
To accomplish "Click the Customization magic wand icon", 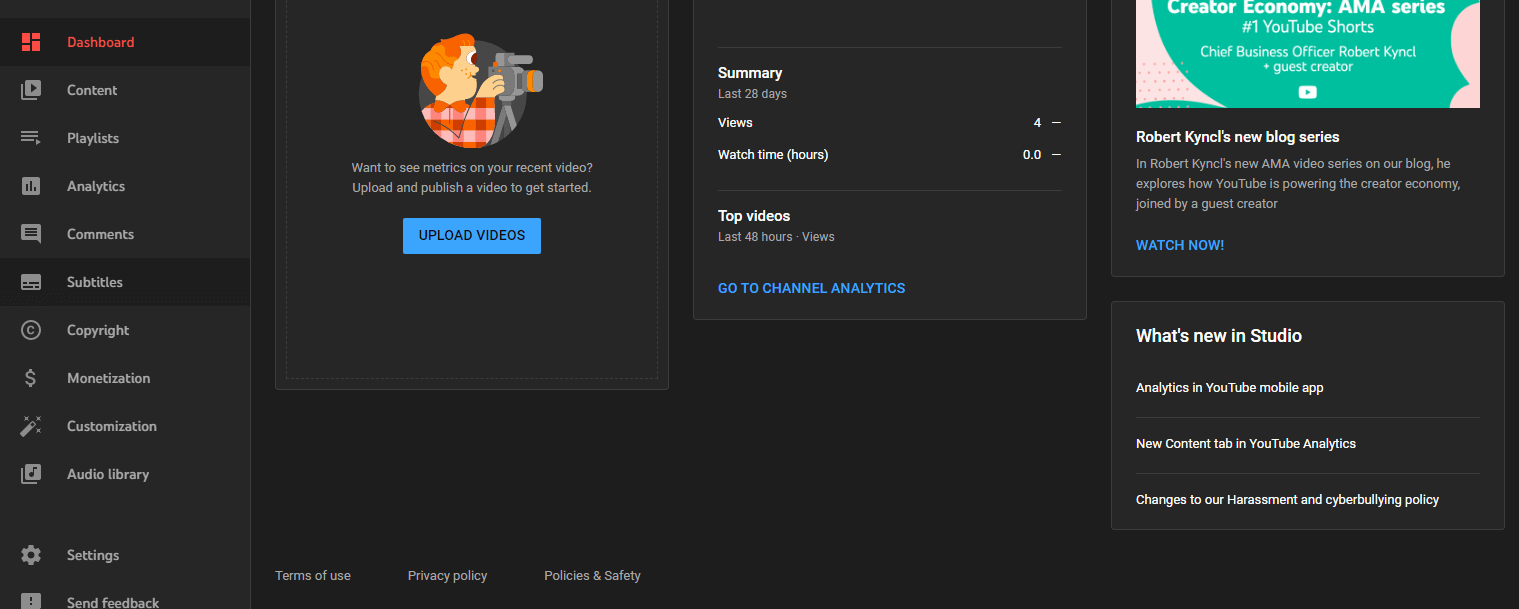I will pos(31,426).
